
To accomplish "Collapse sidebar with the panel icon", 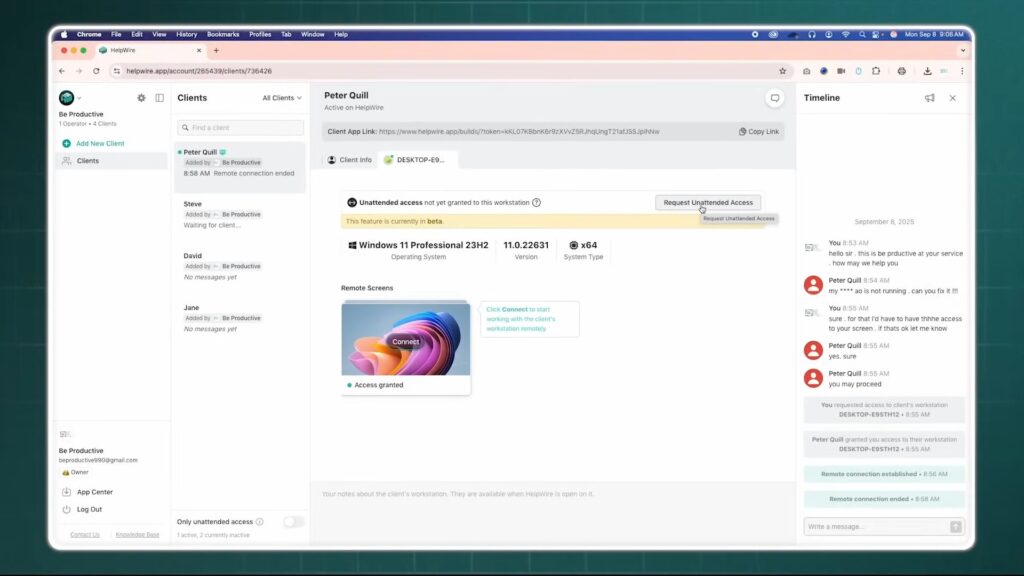I will (x=159, y=98).
